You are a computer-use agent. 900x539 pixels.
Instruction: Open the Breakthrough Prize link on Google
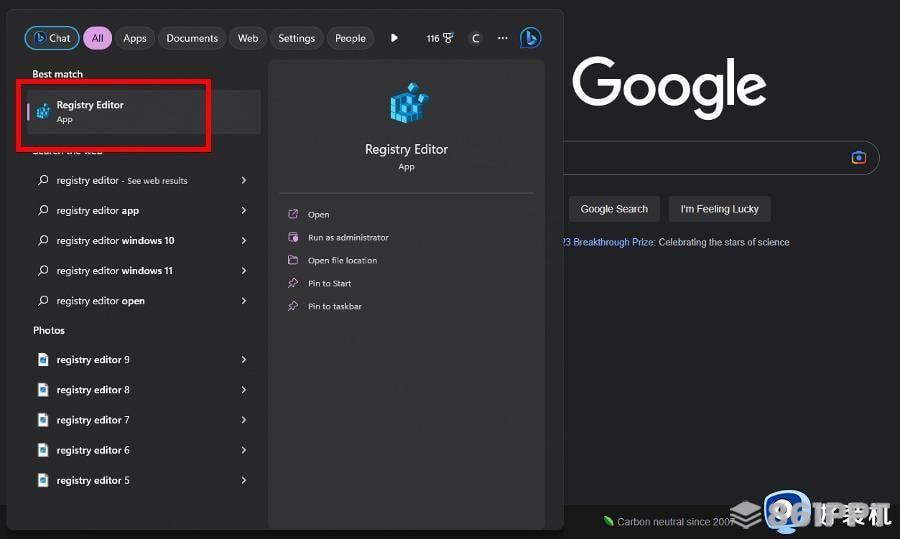[609, 242]
